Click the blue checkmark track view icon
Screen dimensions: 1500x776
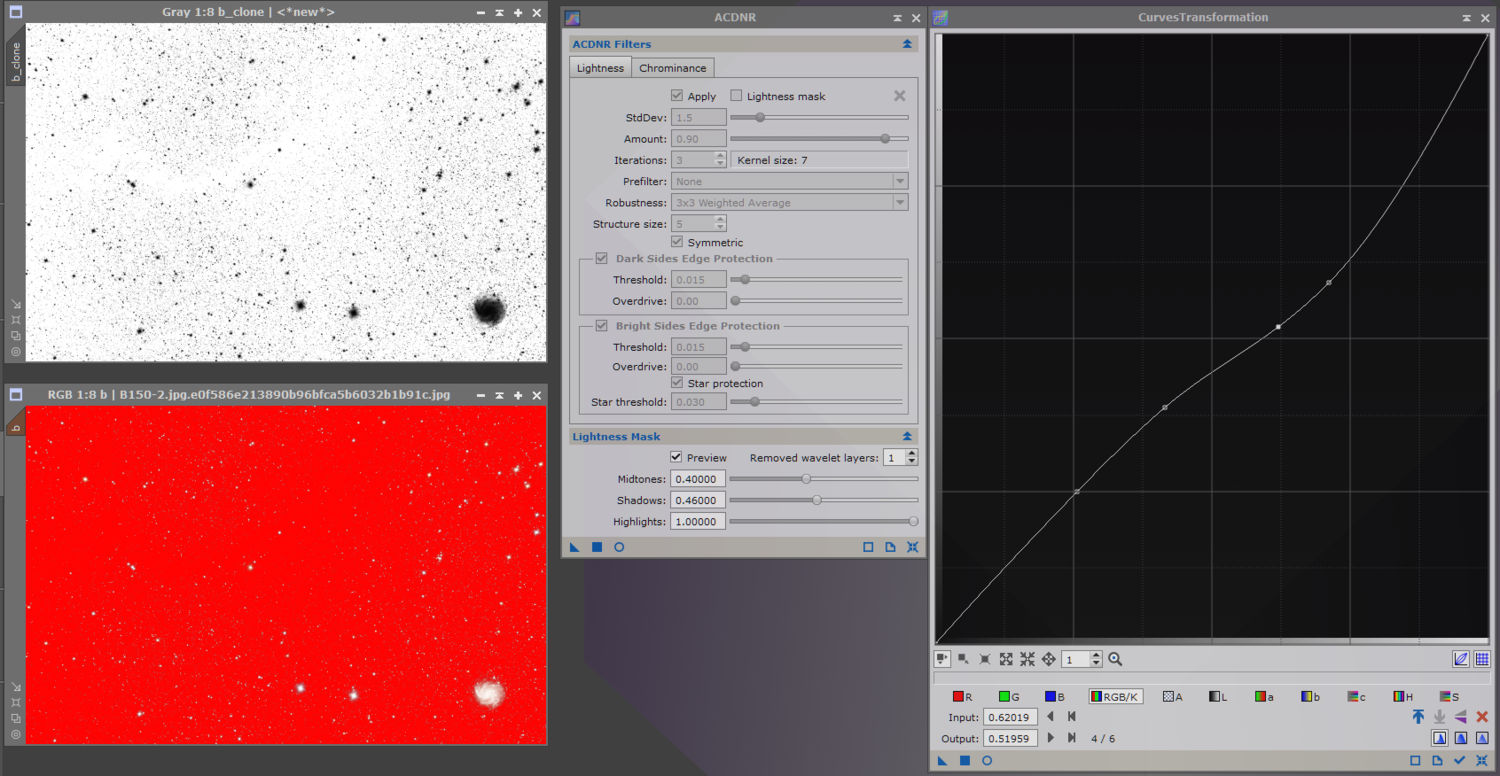point(1460,761)
